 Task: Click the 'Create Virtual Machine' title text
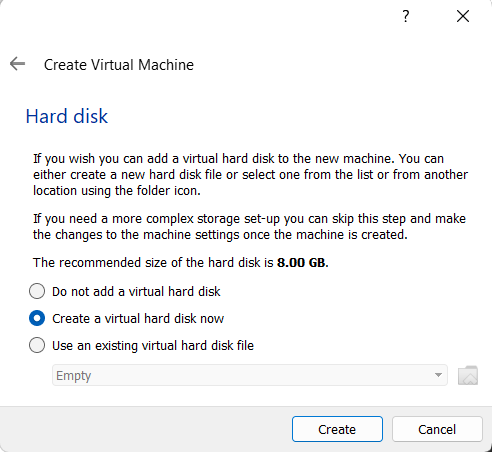coord(119,65)
